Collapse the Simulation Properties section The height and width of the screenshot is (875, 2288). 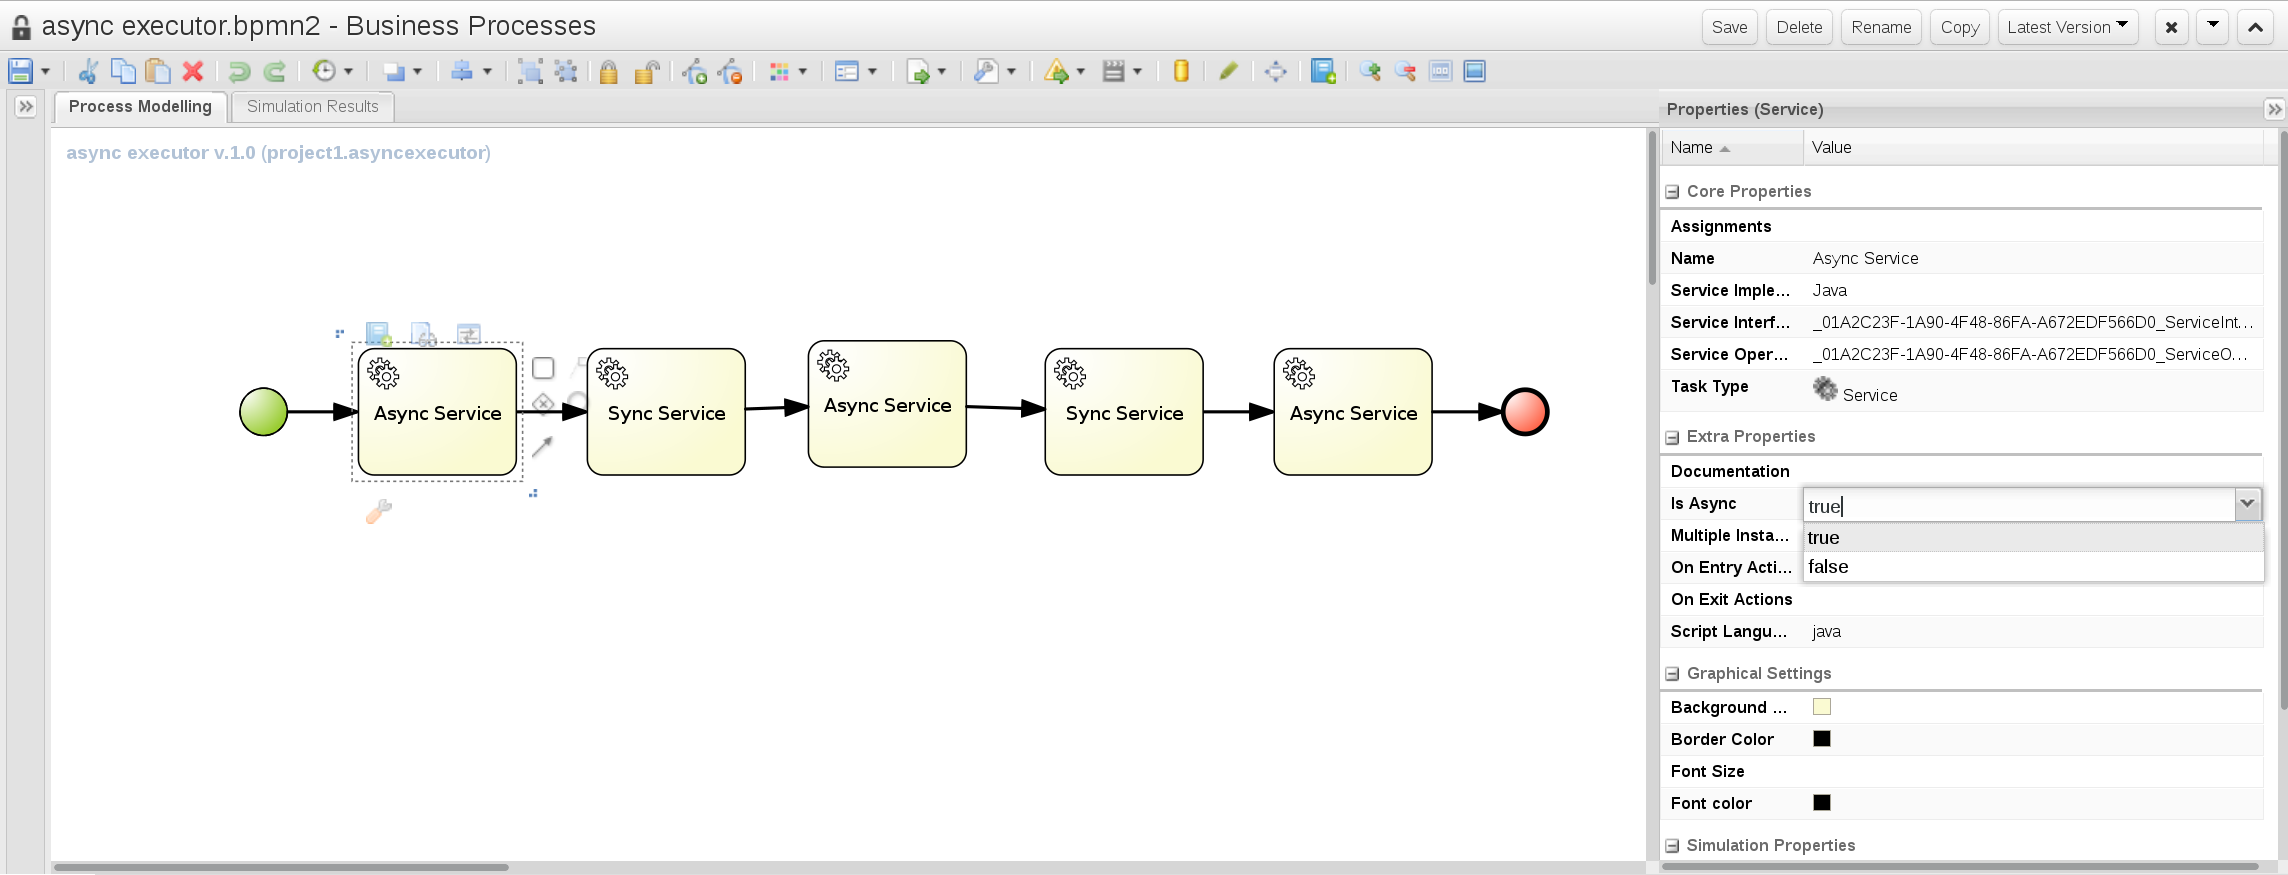coord(1672,846)
